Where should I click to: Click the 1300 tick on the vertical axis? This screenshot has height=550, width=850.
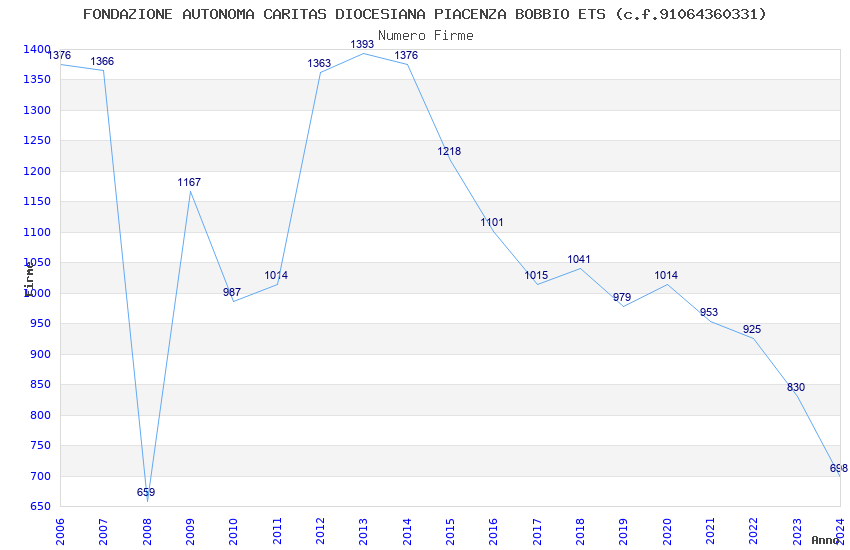37,110
